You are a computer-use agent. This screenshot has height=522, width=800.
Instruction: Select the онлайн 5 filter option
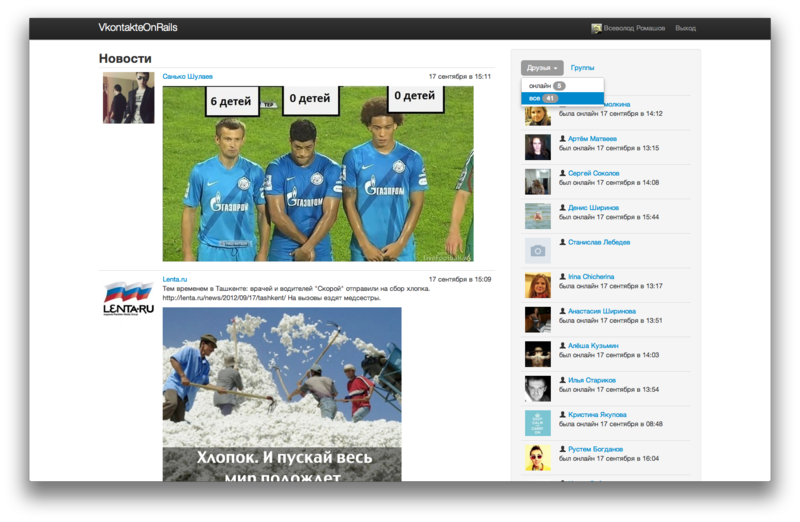click(x=562, y=85)
